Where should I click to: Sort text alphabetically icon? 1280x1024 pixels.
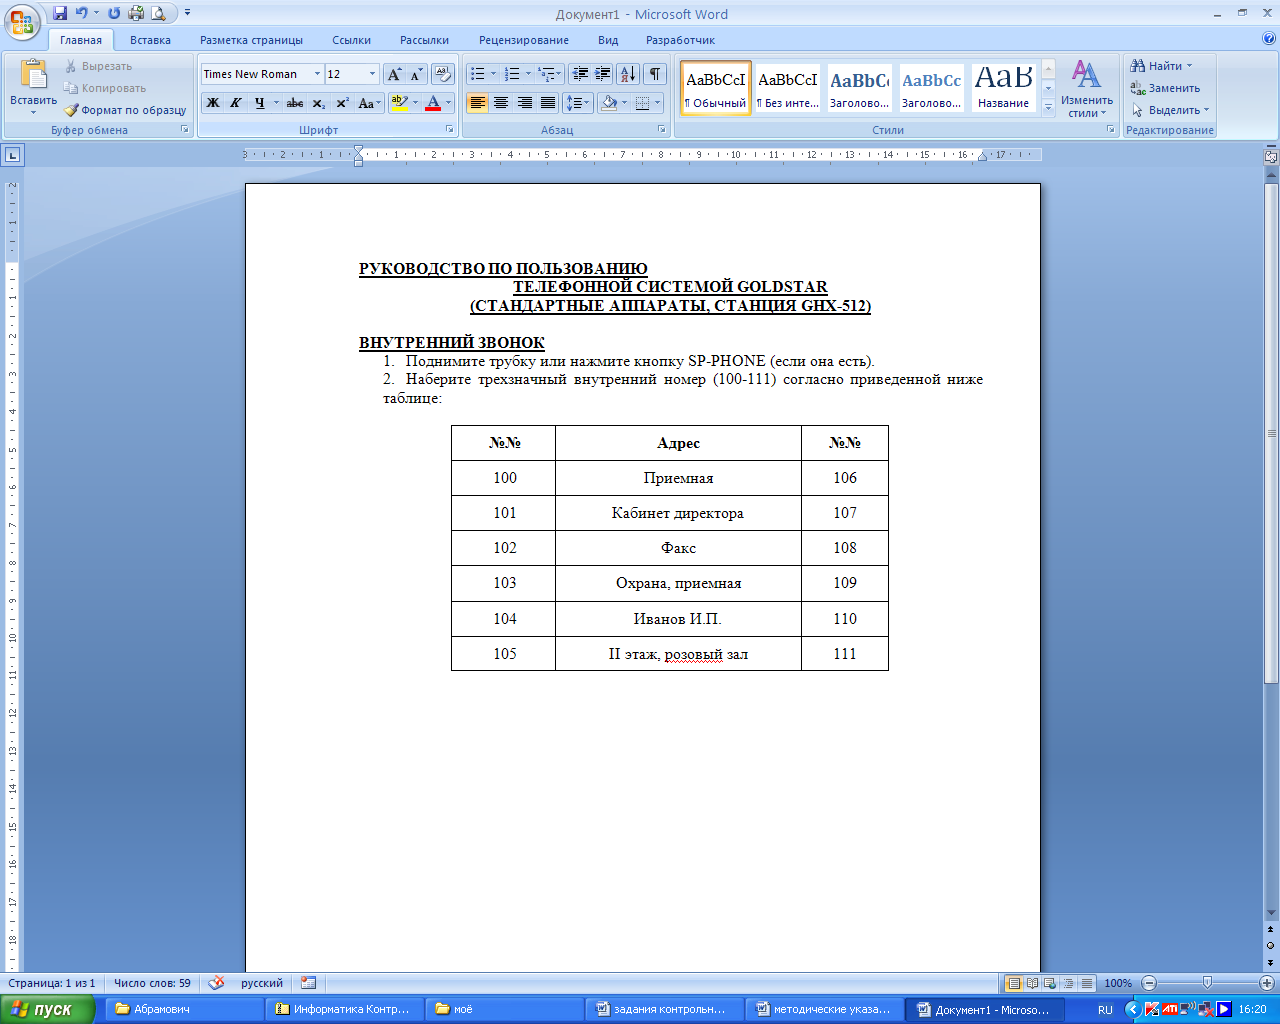click(628, 74)
